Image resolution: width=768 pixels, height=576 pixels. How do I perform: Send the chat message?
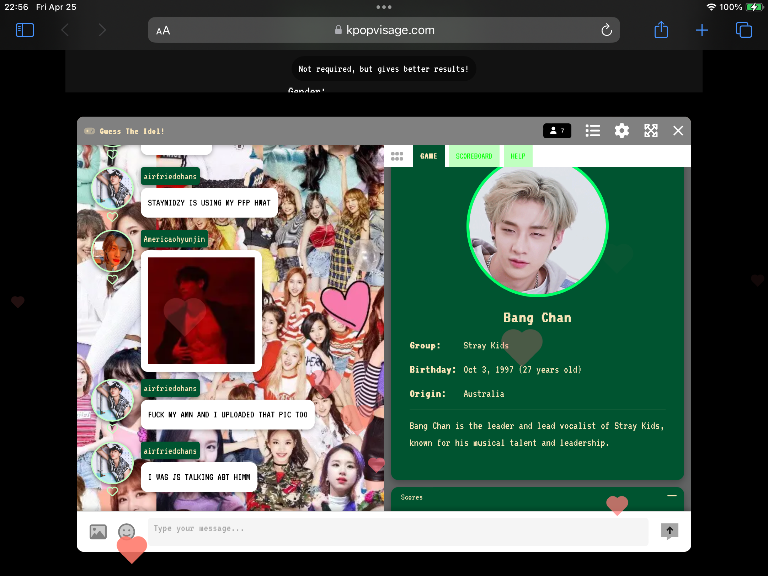[669, 531]
